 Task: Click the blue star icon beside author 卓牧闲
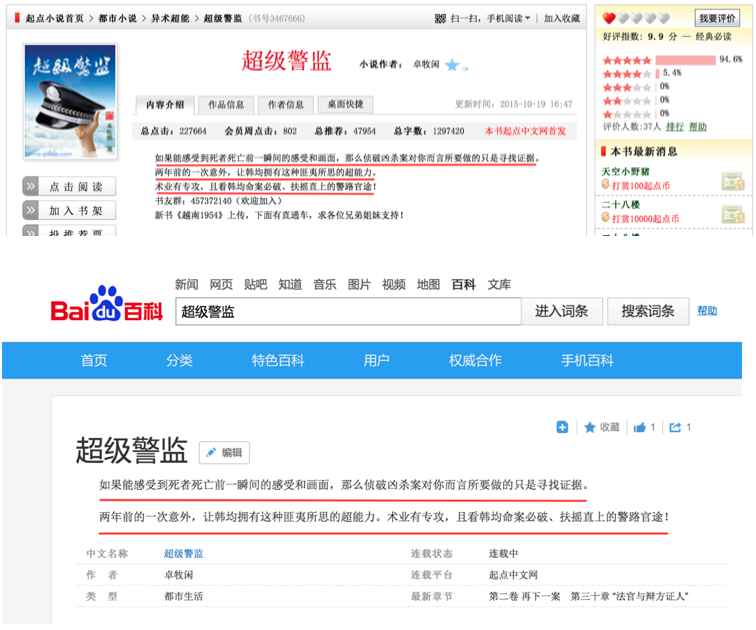pyautogui.click(x=452, y=65)
